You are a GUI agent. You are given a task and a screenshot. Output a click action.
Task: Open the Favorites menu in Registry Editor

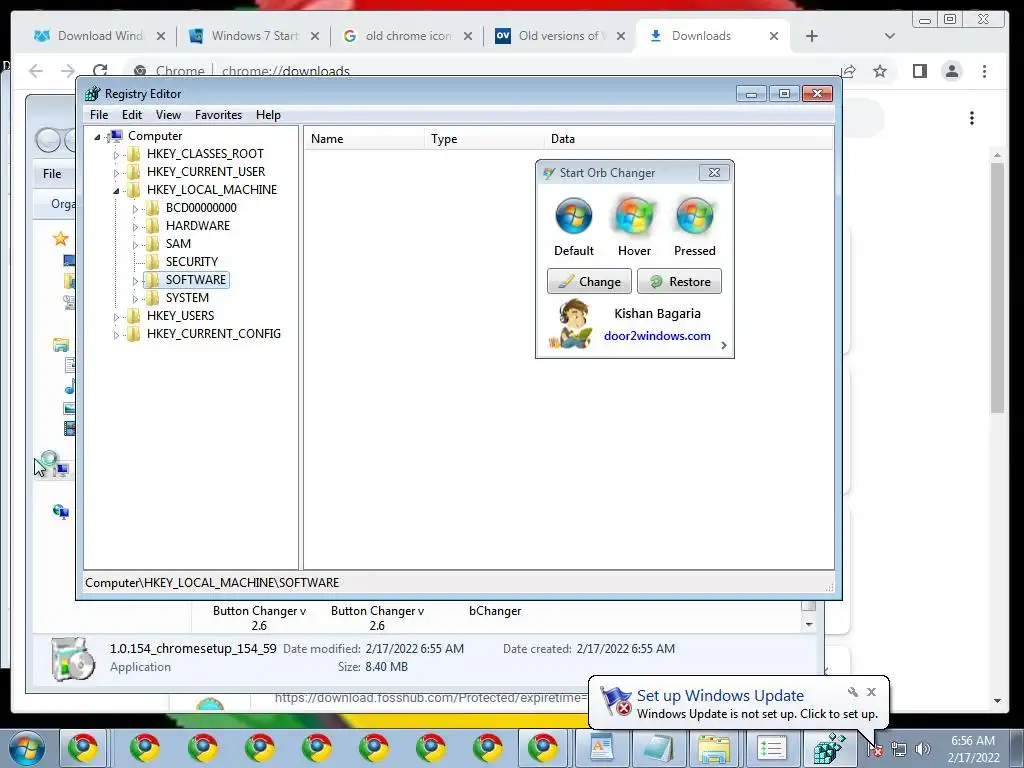pos(218,115)
